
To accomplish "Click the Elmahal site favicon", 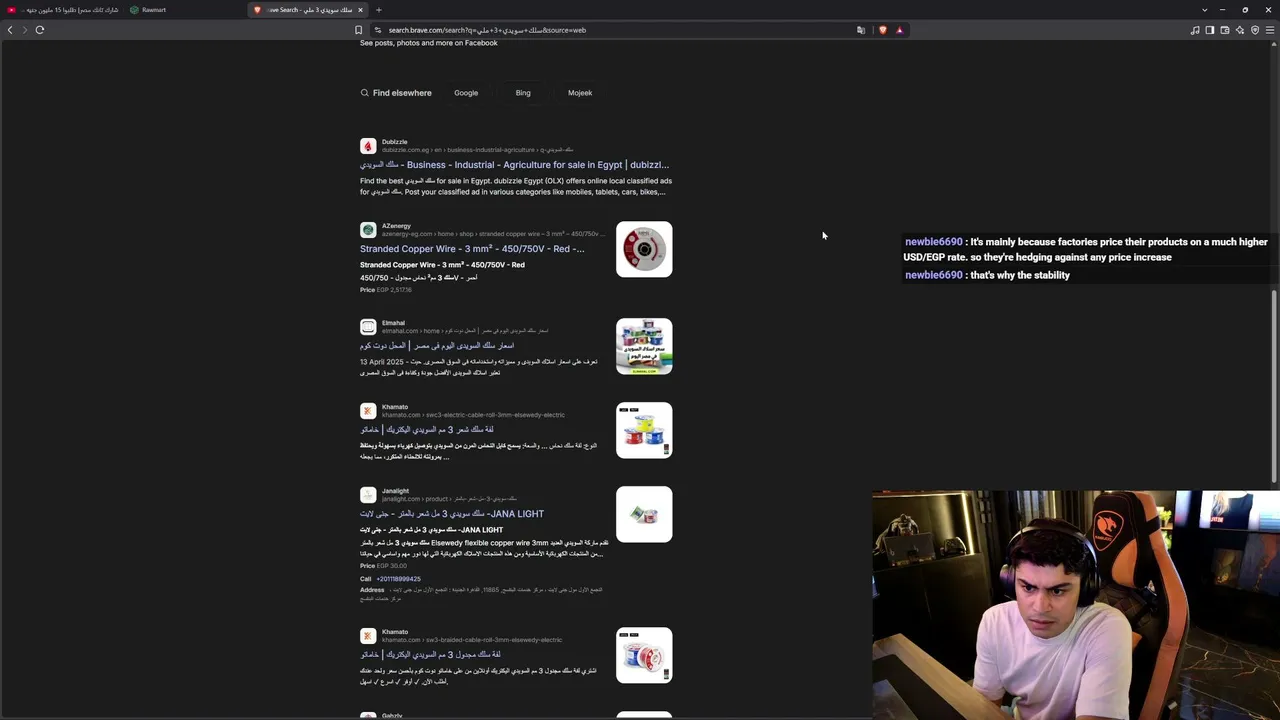I will [368, 327].
